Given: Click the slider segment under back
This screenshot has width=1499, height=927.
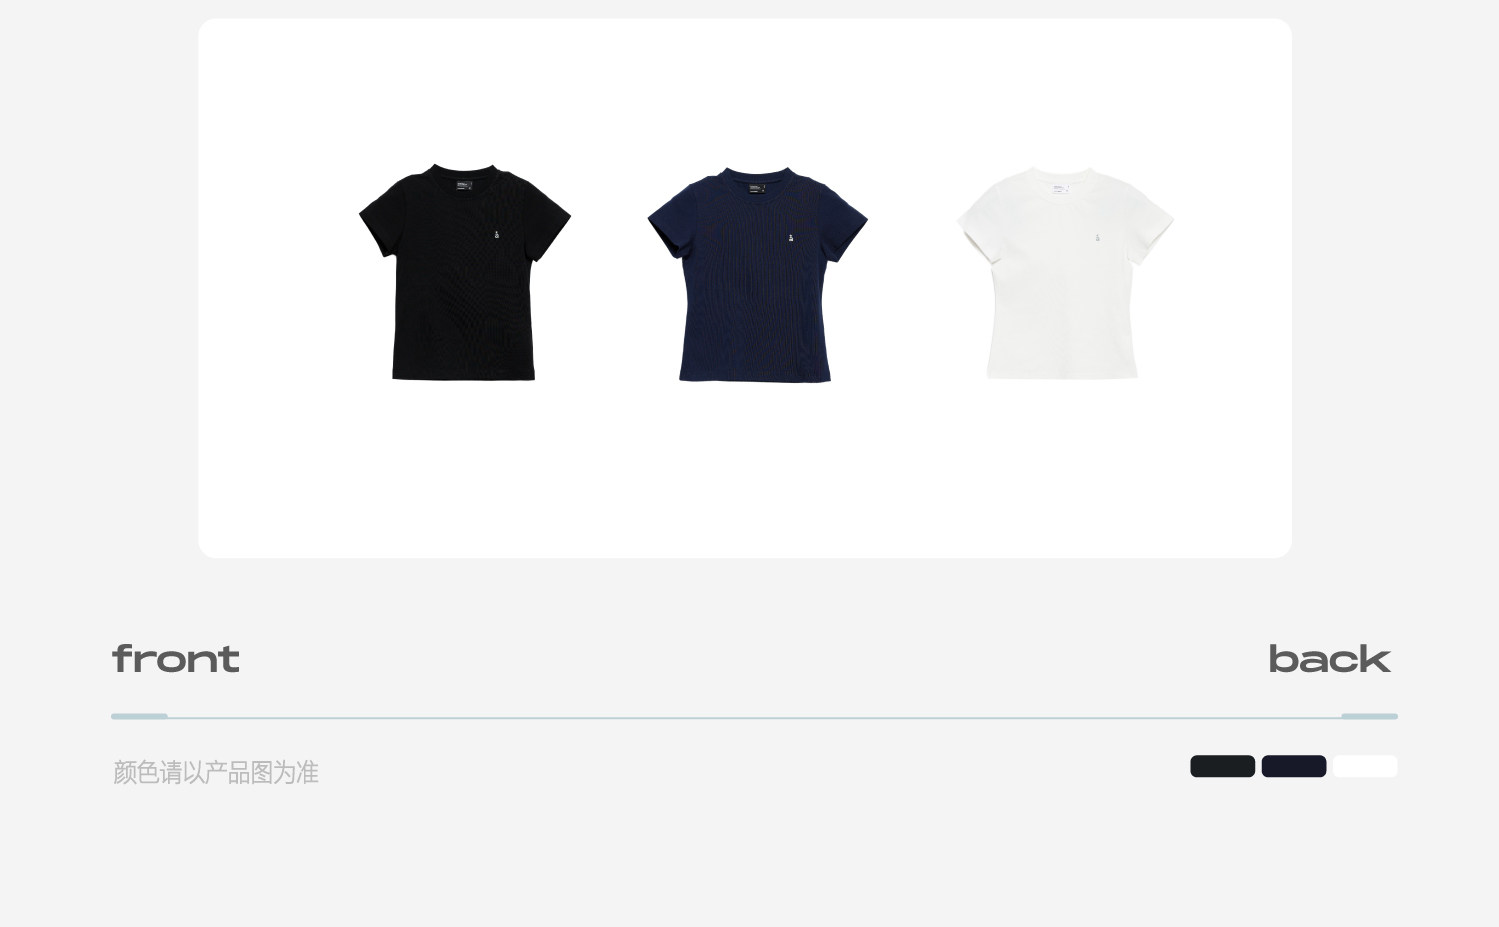Looking at the screenshot, I should (1369, 716).
